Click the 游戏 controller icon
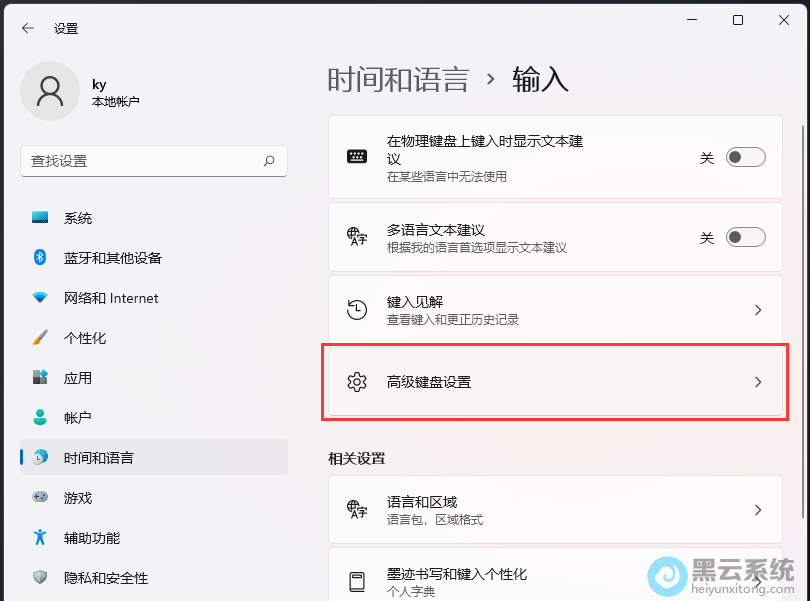 coord(40,497)
